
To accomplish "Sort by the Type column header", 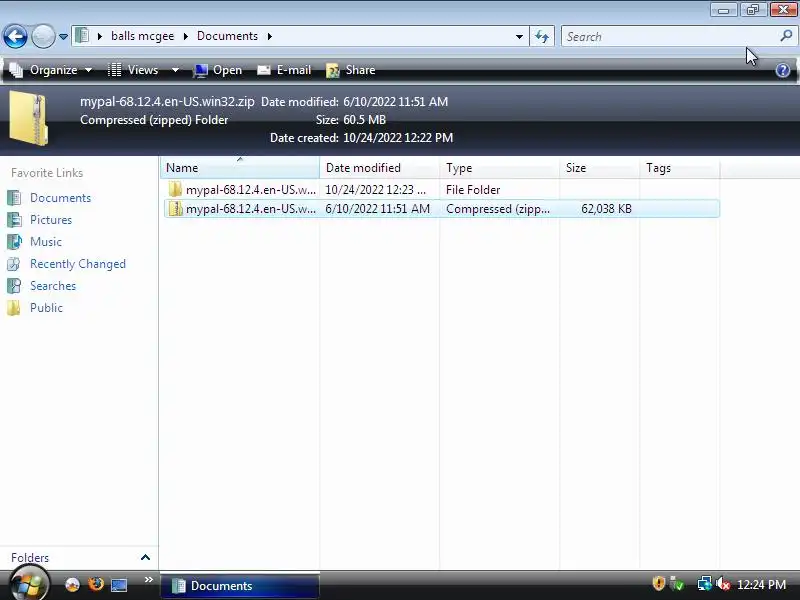I will [499, 168].
